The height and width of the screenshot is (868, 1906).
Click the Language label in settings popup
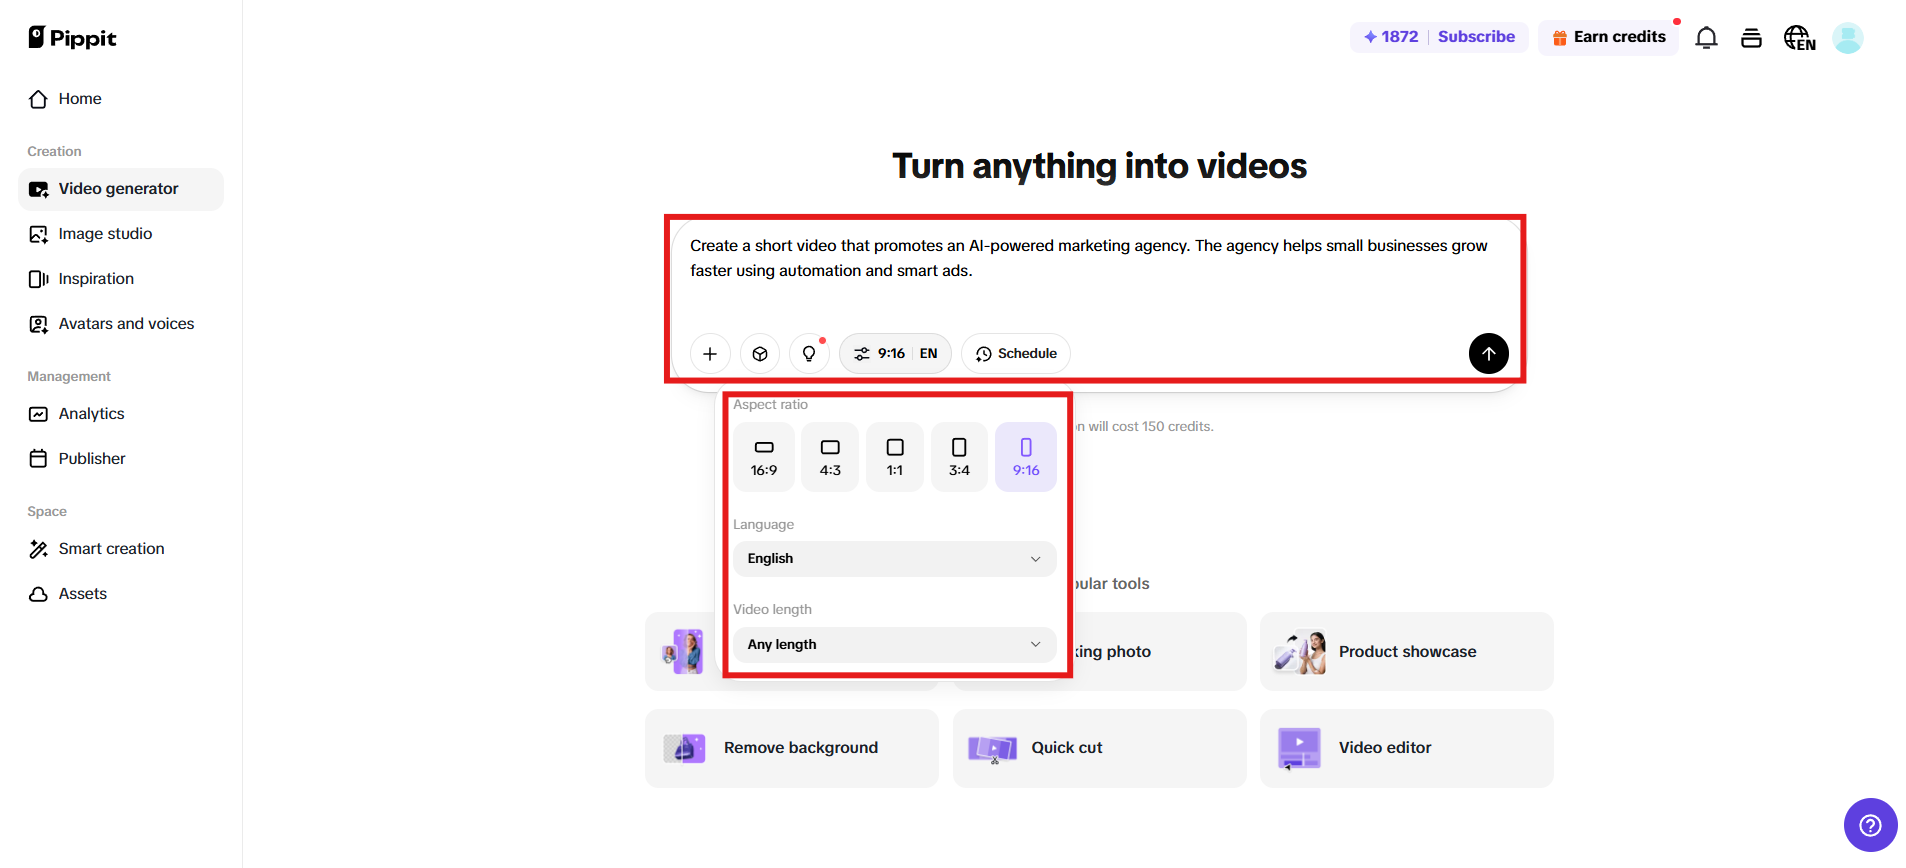click(763, 525)
